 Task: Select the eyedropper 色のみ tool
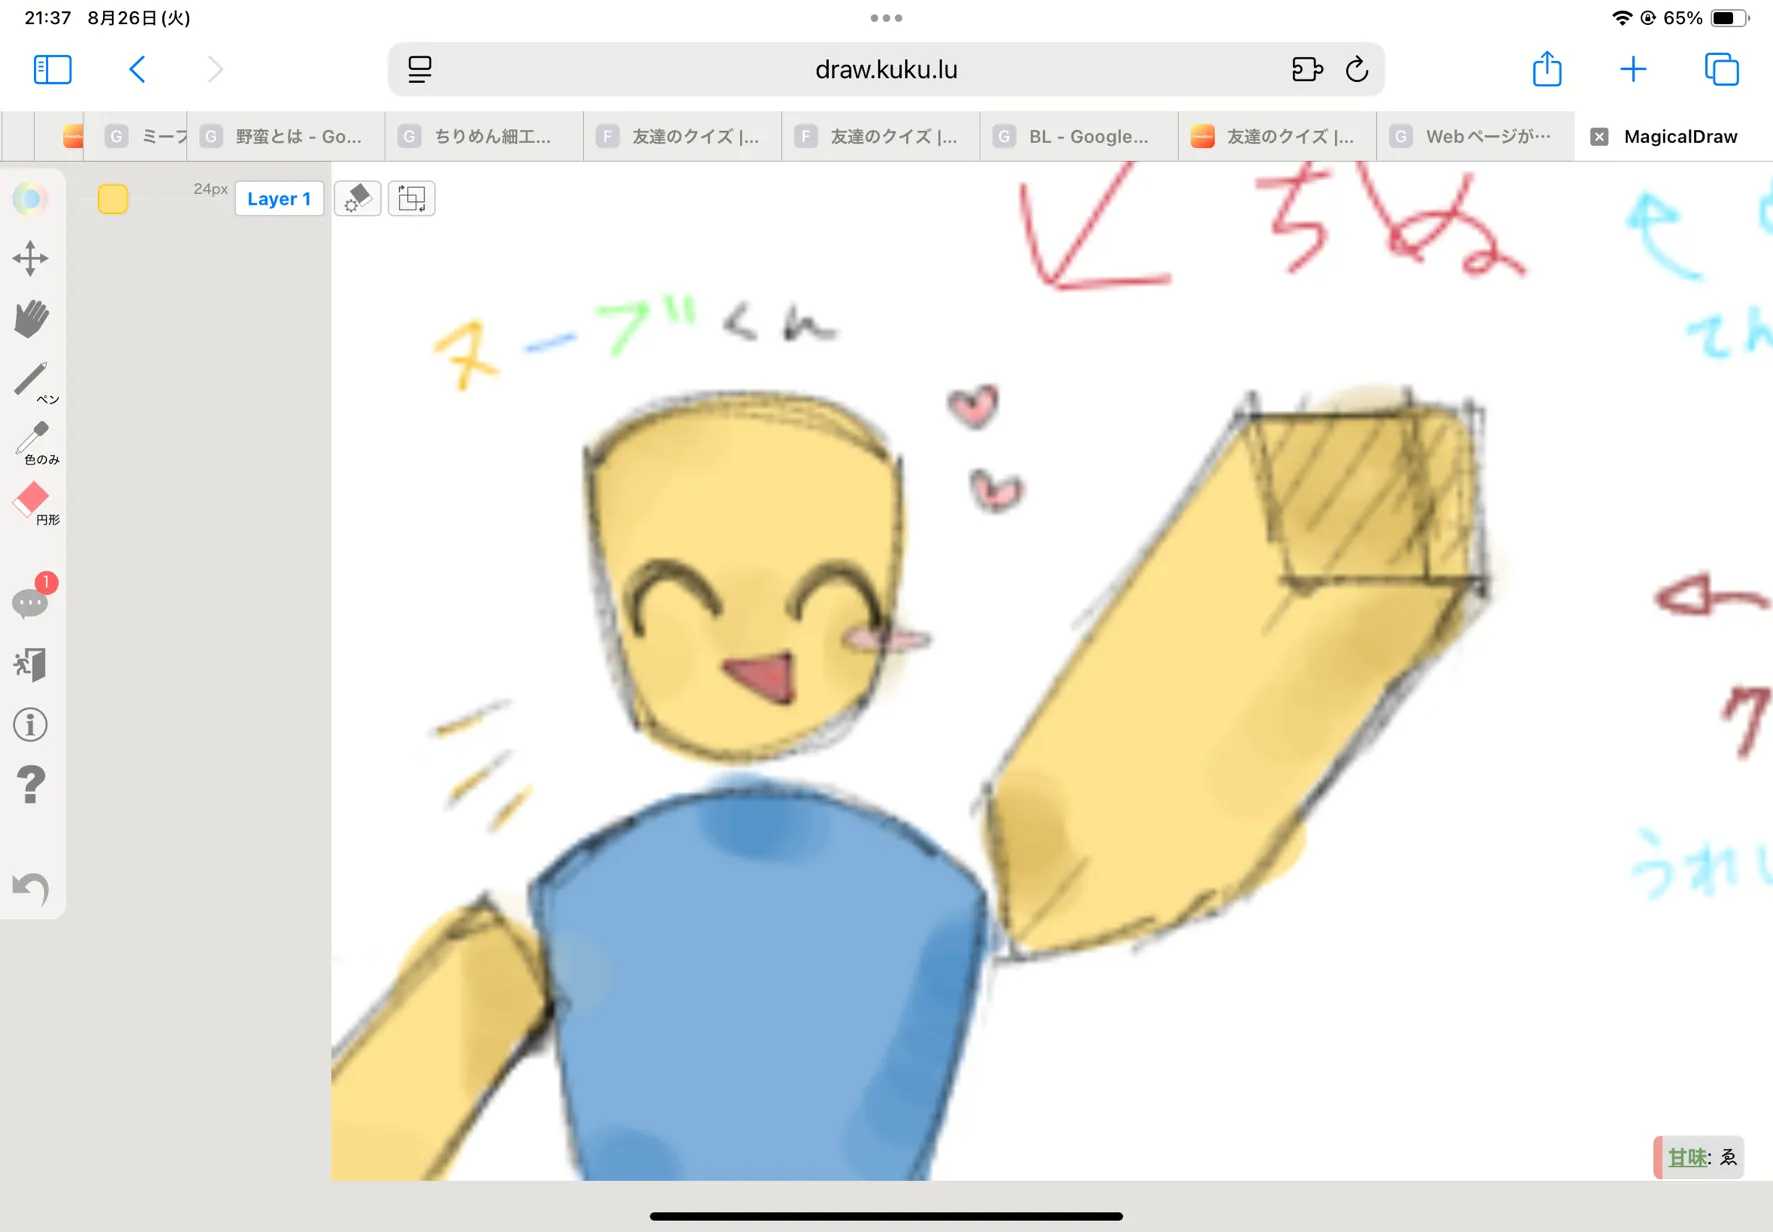pyautogui.click(x=35, y=442)
